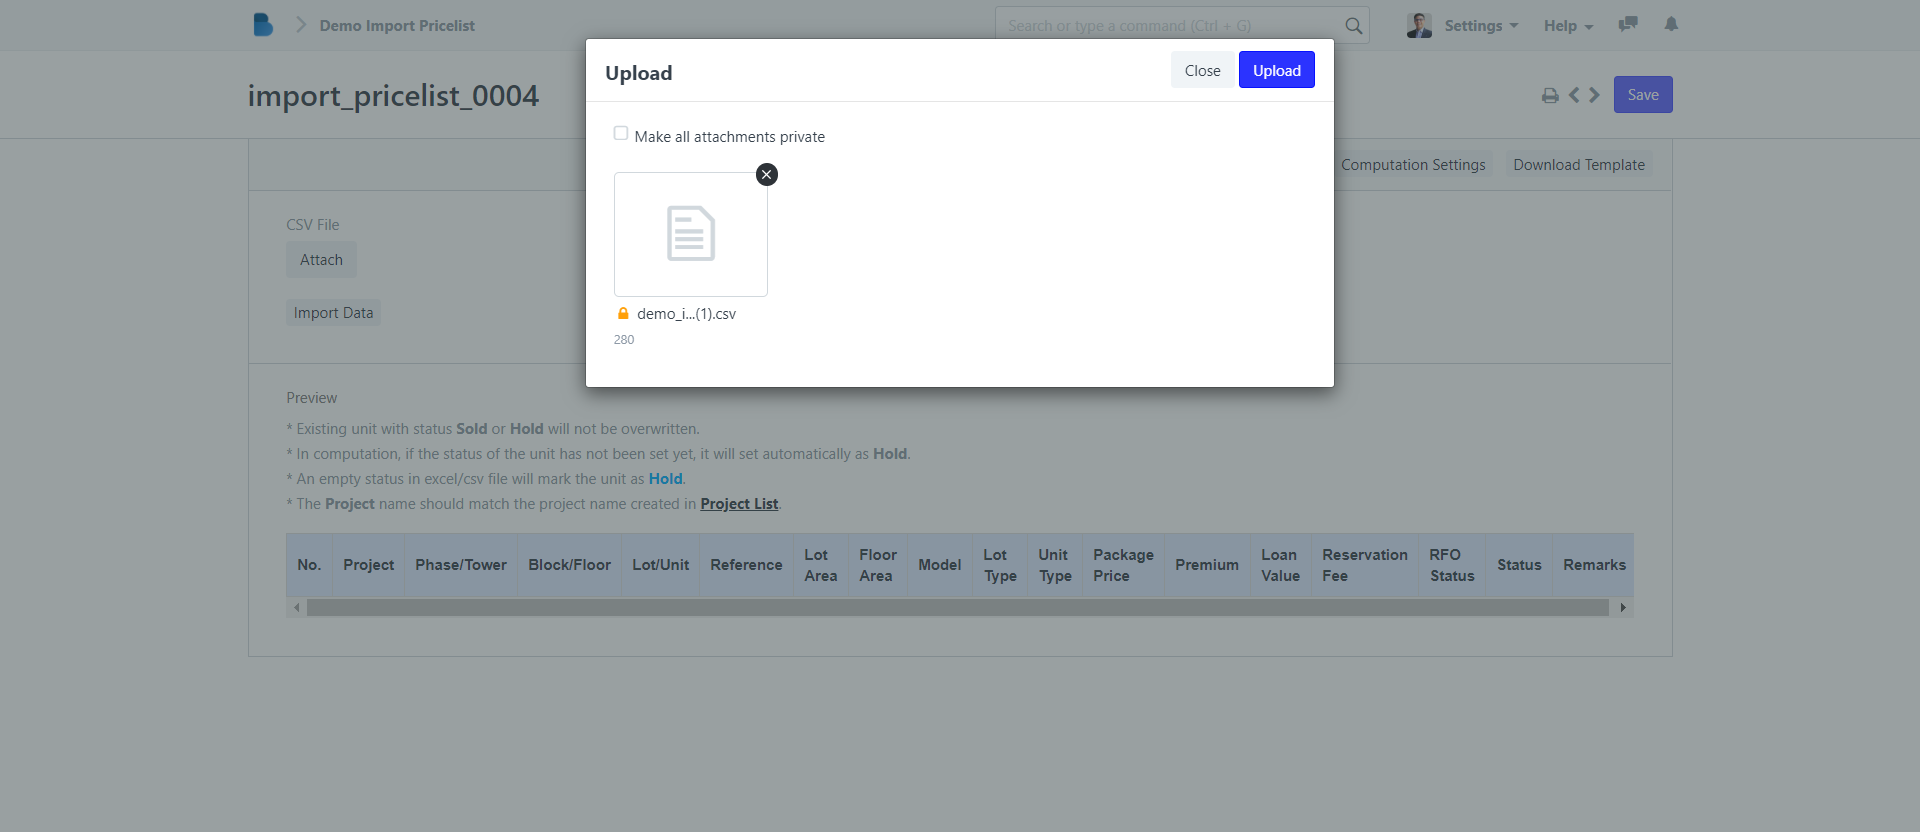1920x832 pixels.
Task: Click the search magnifier icon
Action: 1353,26
